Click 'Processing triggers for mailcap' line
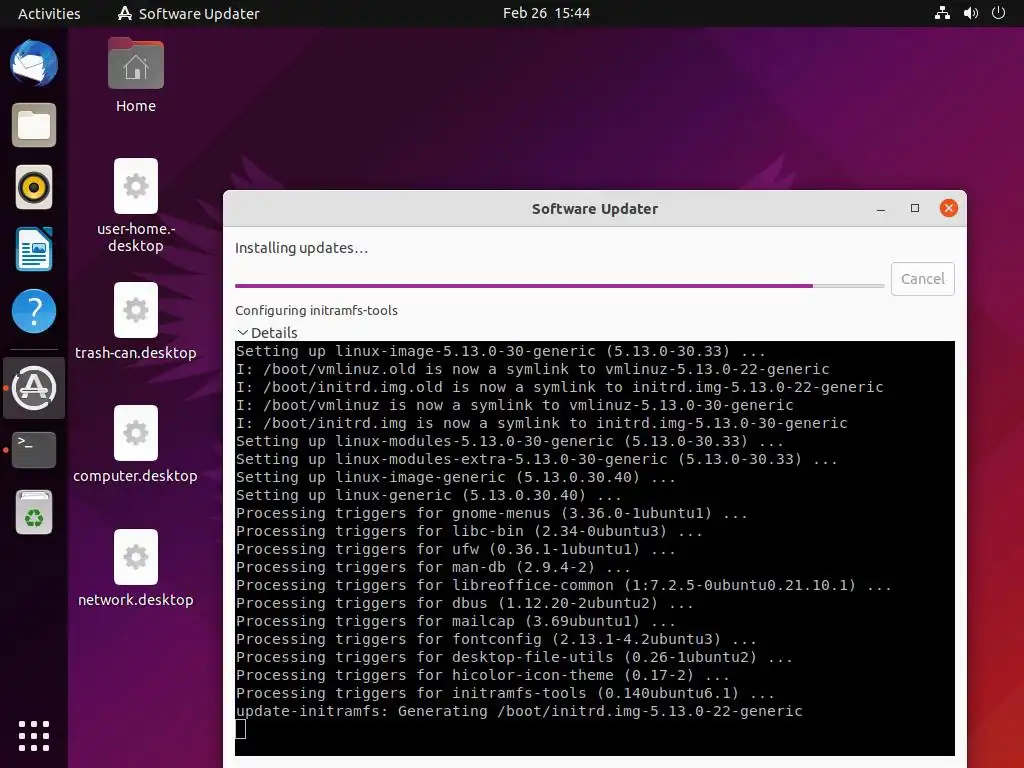This screenshot has height=768, width=1024. pos(455,621)
